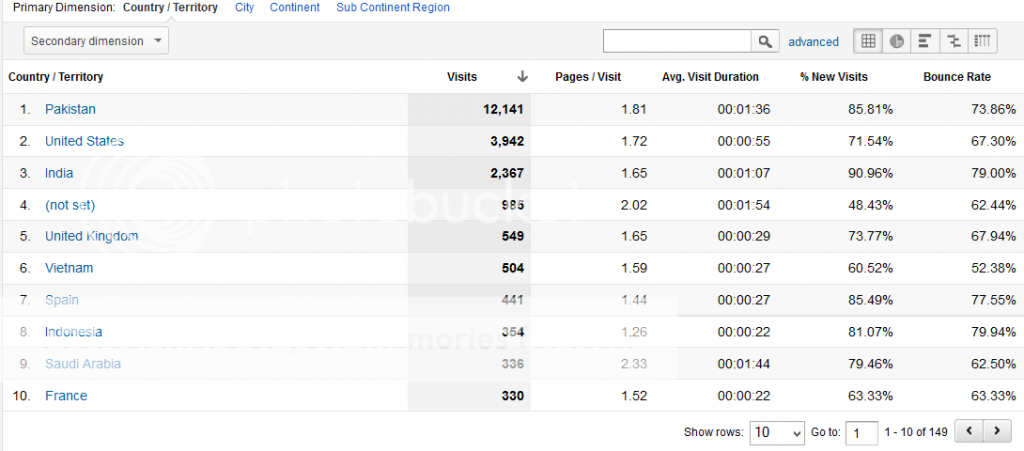Open the India country link
Image resolution: width=1024 pixels, height=451 pixels.
(x=59, y=173)
